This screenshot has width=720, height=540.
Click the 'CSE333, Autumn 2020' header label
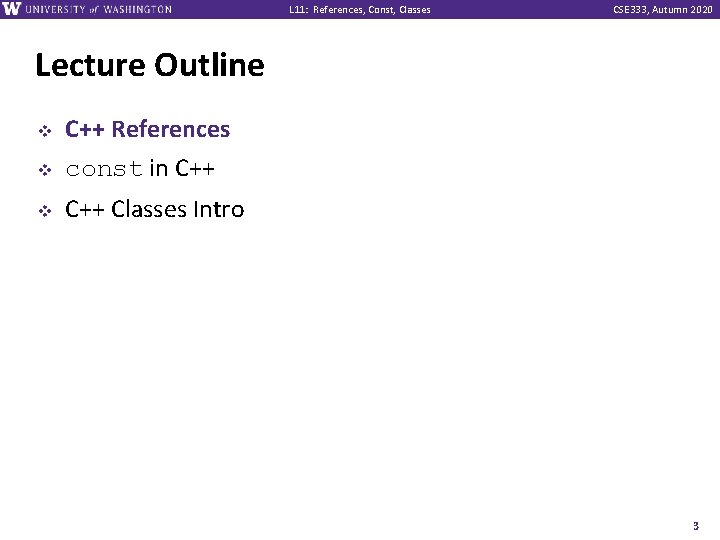tap(663, 10)
